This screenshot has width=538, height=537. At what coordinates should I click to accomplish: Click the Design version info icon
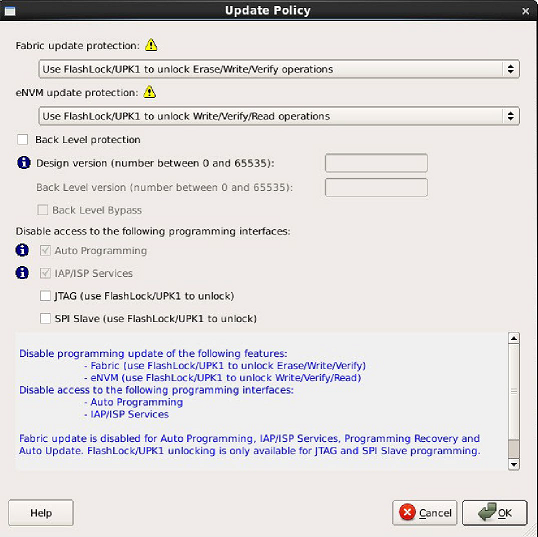24,163
